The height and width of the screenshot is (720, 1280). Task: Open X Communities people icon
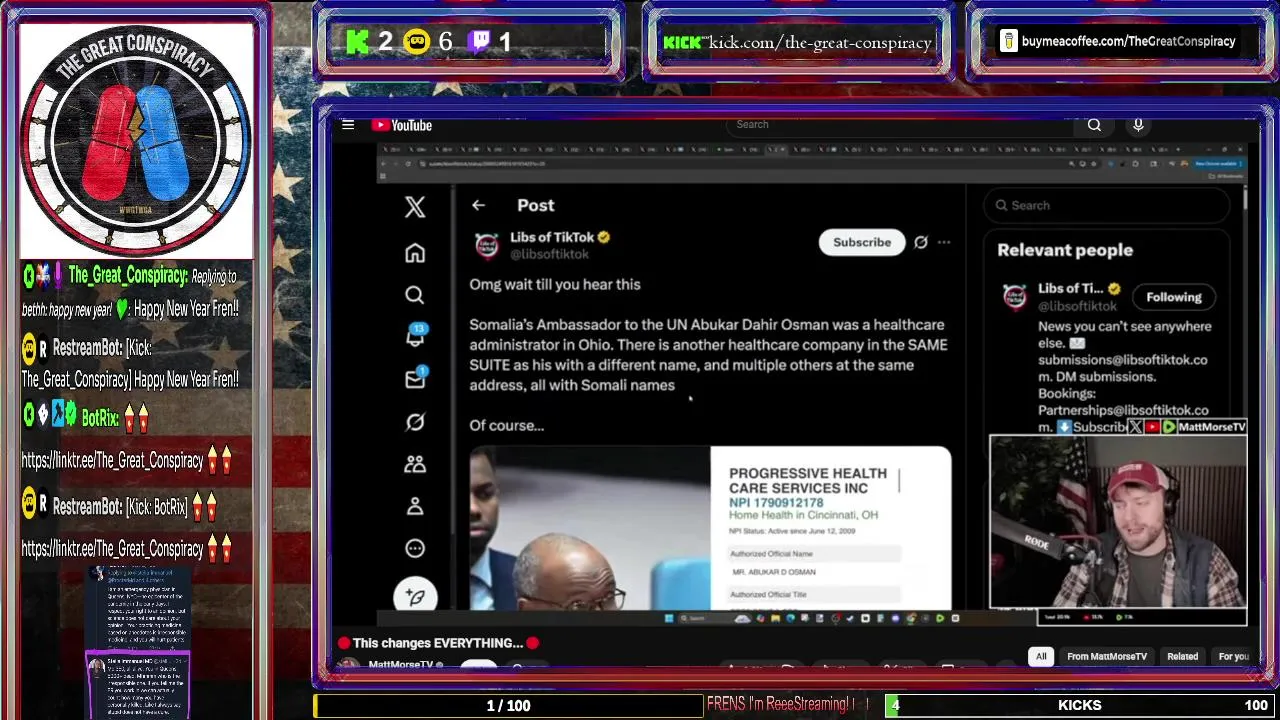[415, 464]
